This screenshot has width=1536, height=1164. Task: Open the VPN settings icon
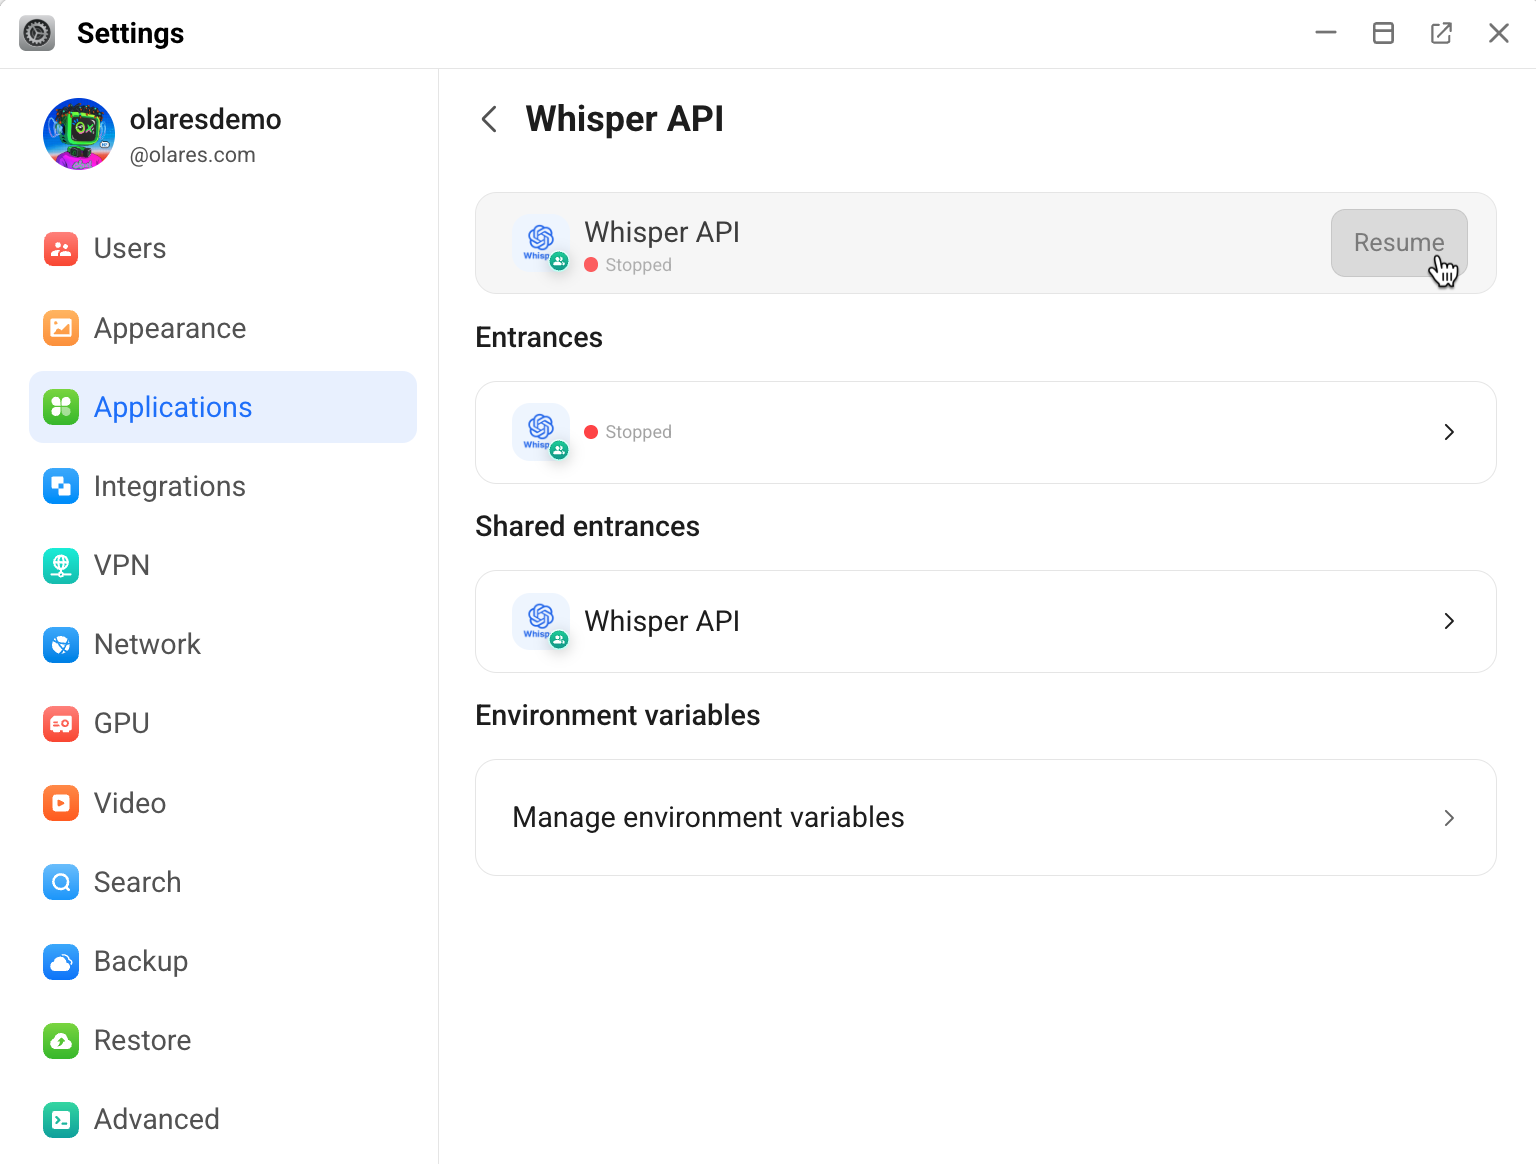coord(61,566)
